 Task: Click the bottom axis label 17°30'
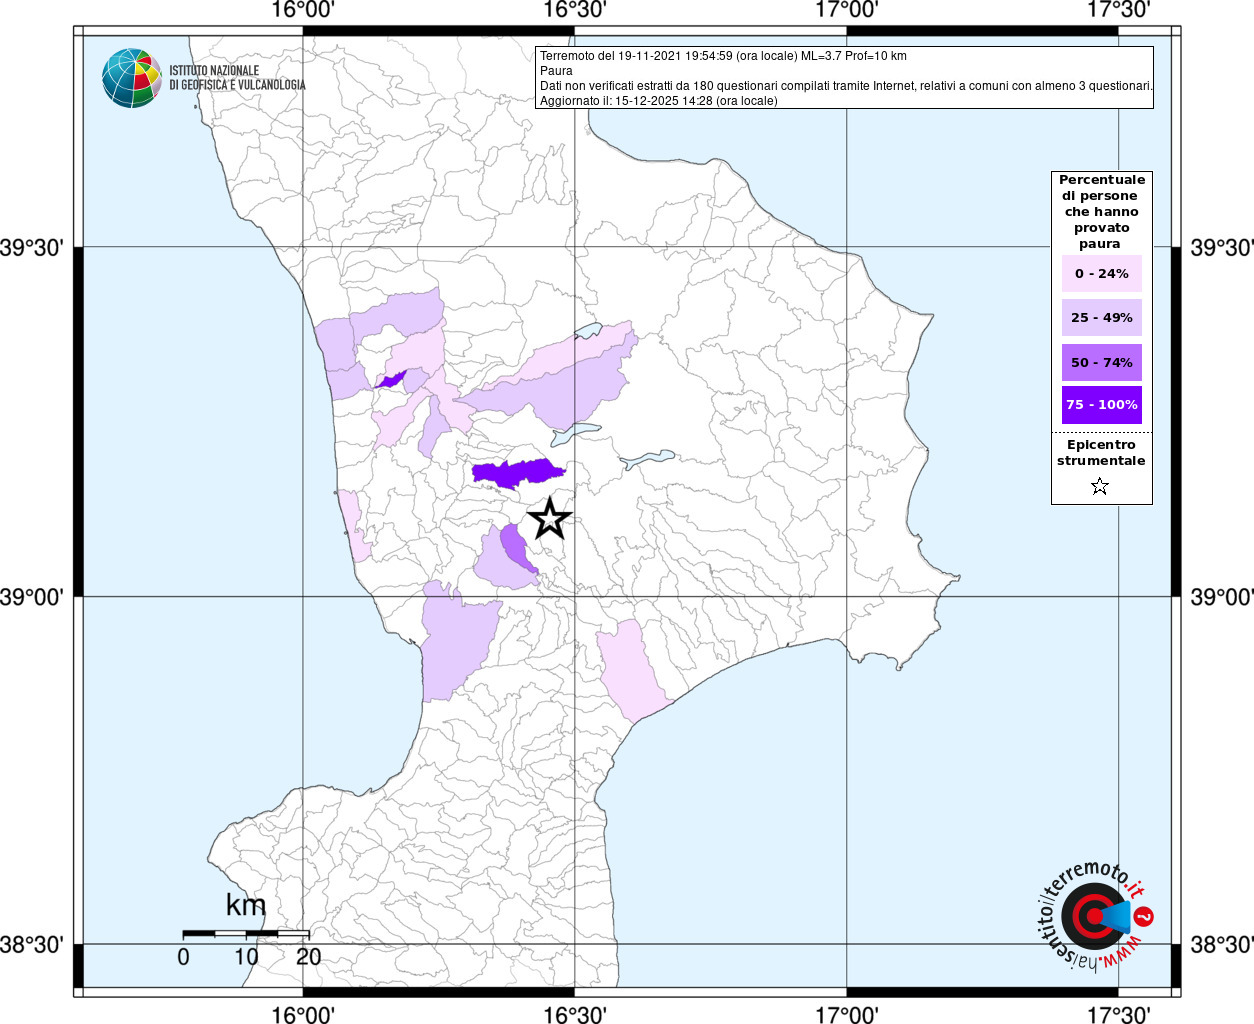1118,1014
